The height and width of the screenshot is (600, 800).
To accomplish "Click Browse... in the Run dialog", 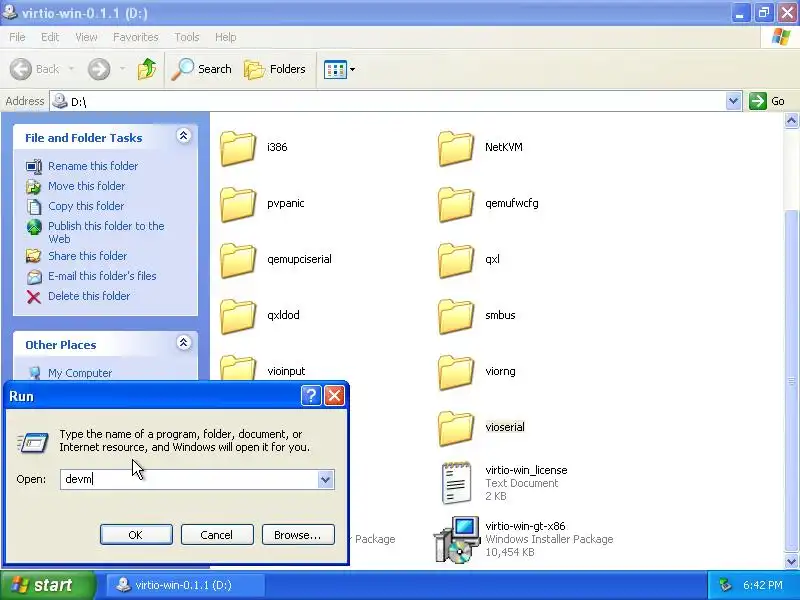I will click(x=298, y=535).
